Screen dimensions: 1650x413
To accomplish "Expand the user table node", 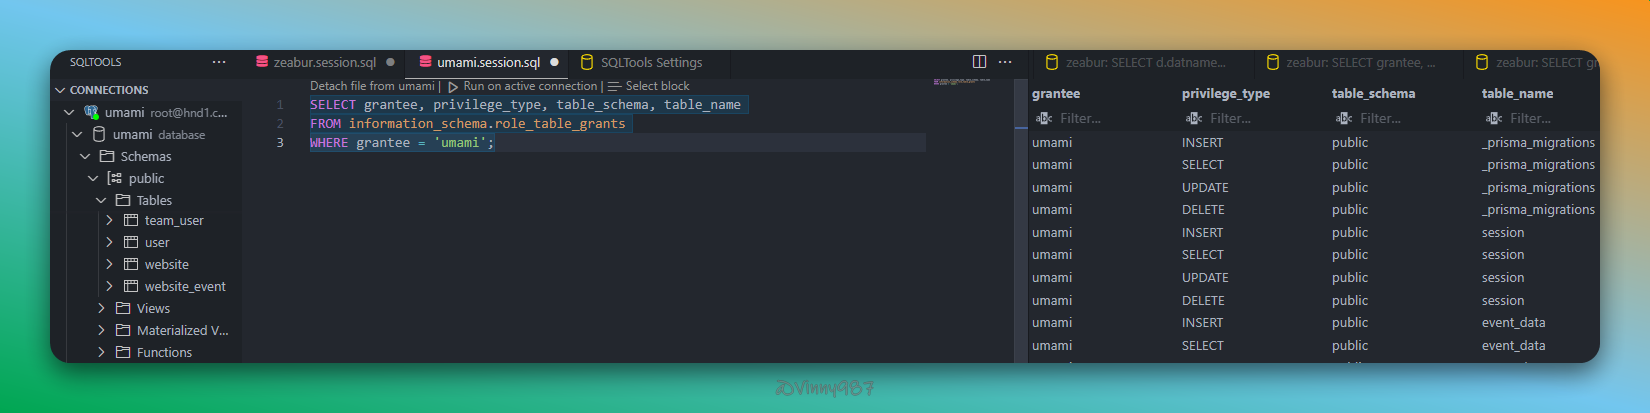I will [x=109, y=242].
